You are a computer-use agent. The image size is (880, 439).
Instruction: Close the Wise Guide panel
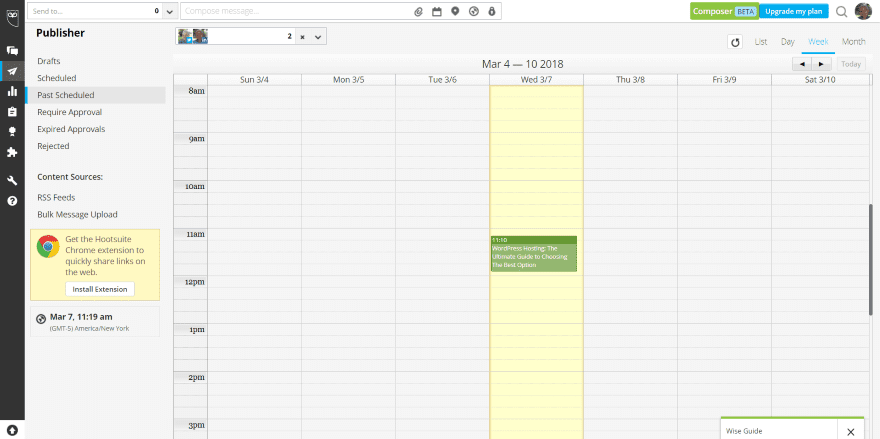tap(851, 432)
